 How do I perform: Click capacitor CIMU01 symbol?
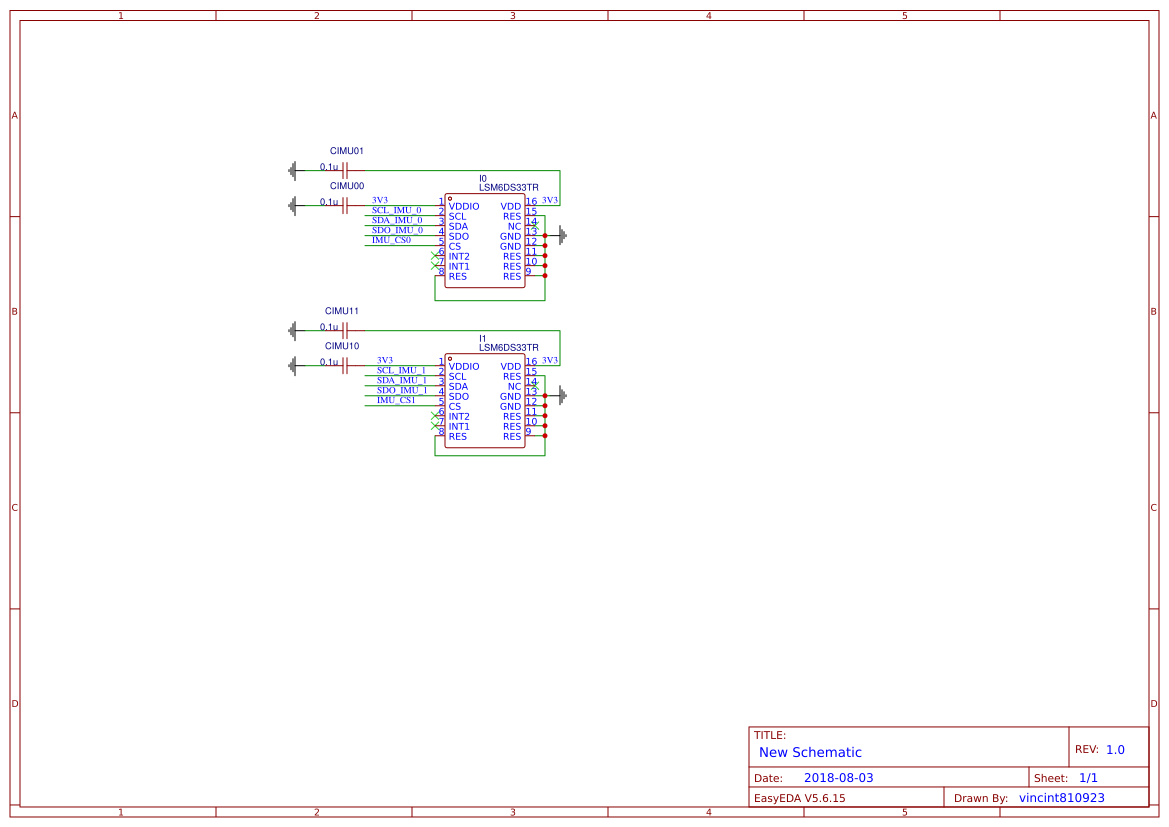(x=345, y=168)
